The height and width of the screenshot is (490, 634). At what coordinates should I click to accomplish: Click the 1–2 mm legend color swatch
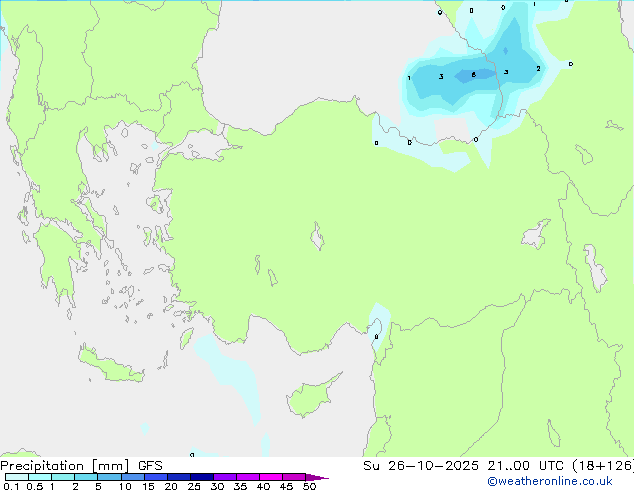63,477
